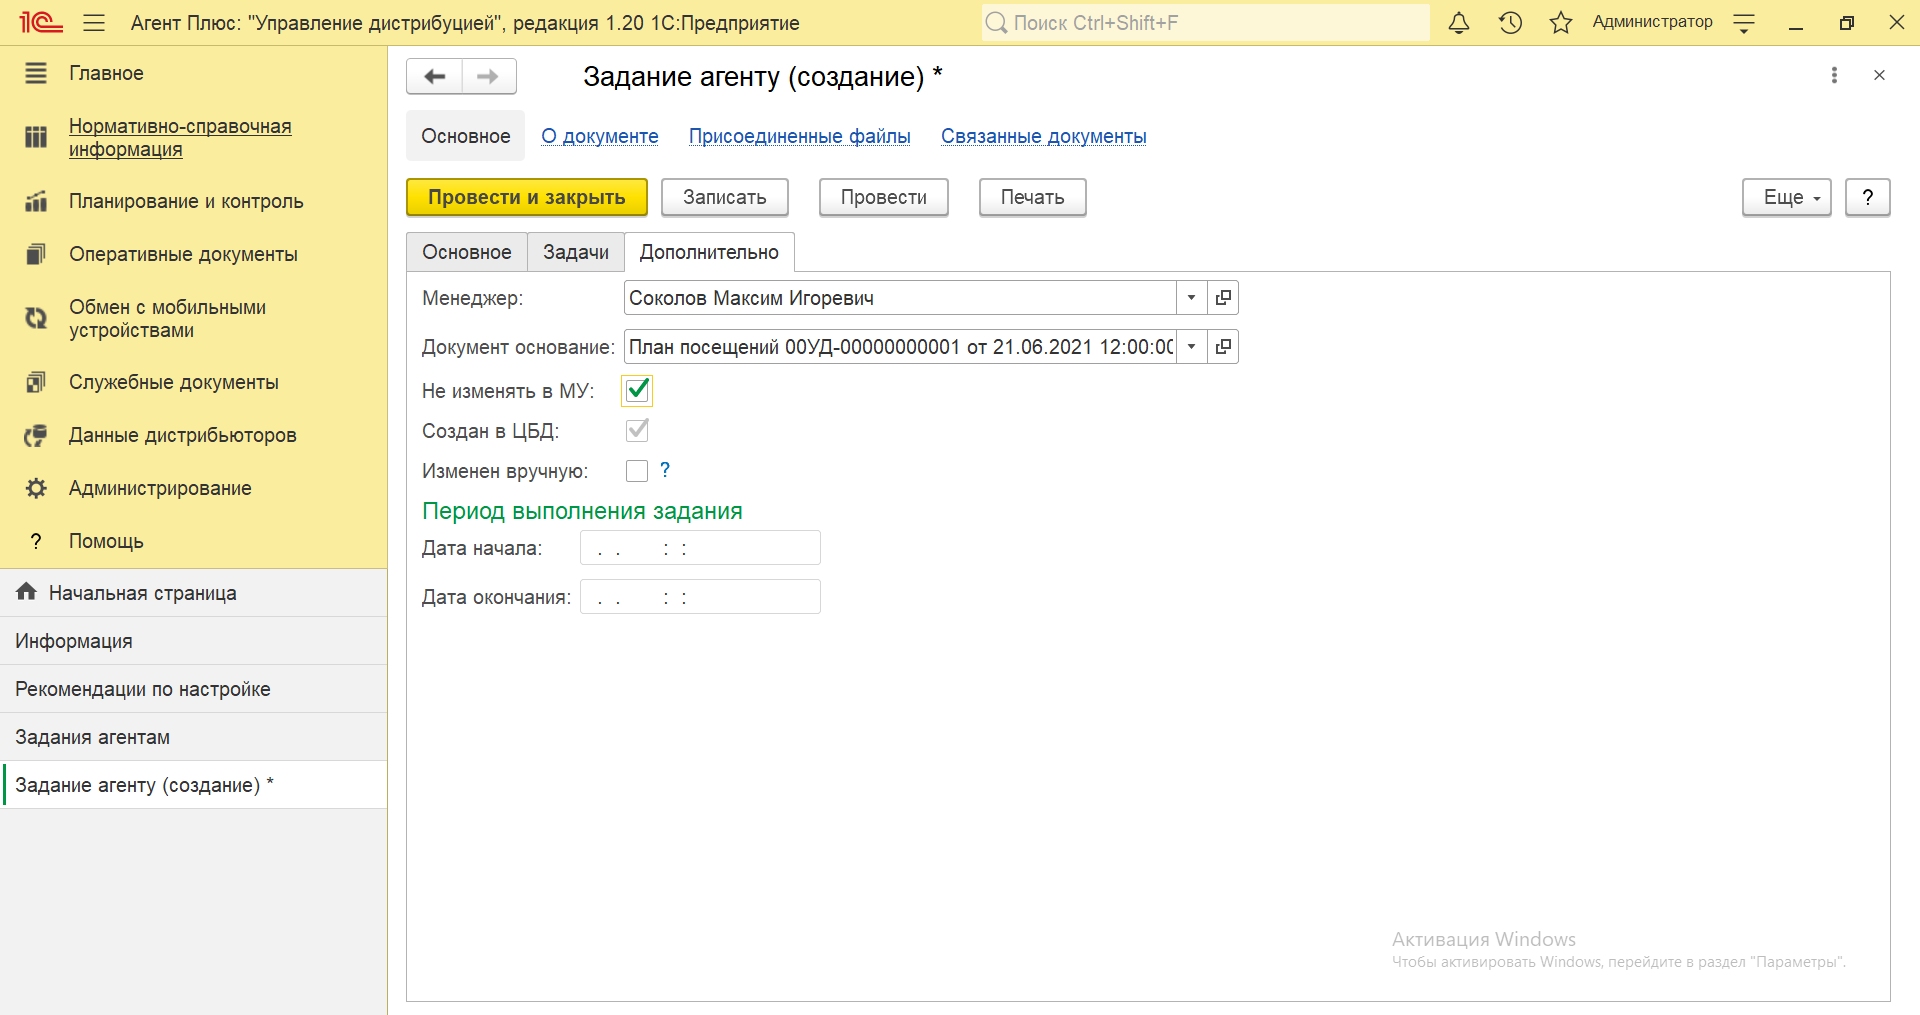Go forward with the right arrow button
This screenshot has width=1920, height=1015.
(x=489, y=76)
